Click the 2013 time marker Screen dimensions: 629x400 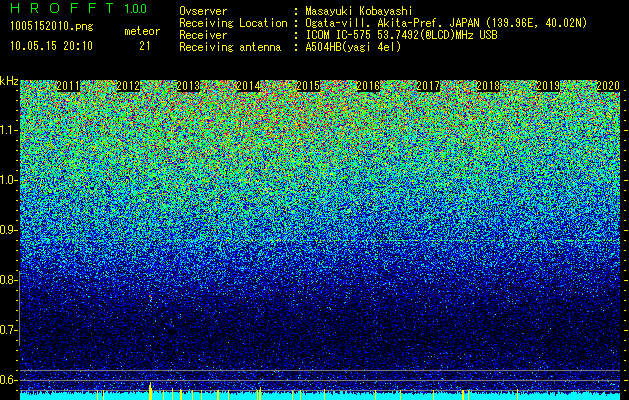pyautogui.click(x=188, y=86)
